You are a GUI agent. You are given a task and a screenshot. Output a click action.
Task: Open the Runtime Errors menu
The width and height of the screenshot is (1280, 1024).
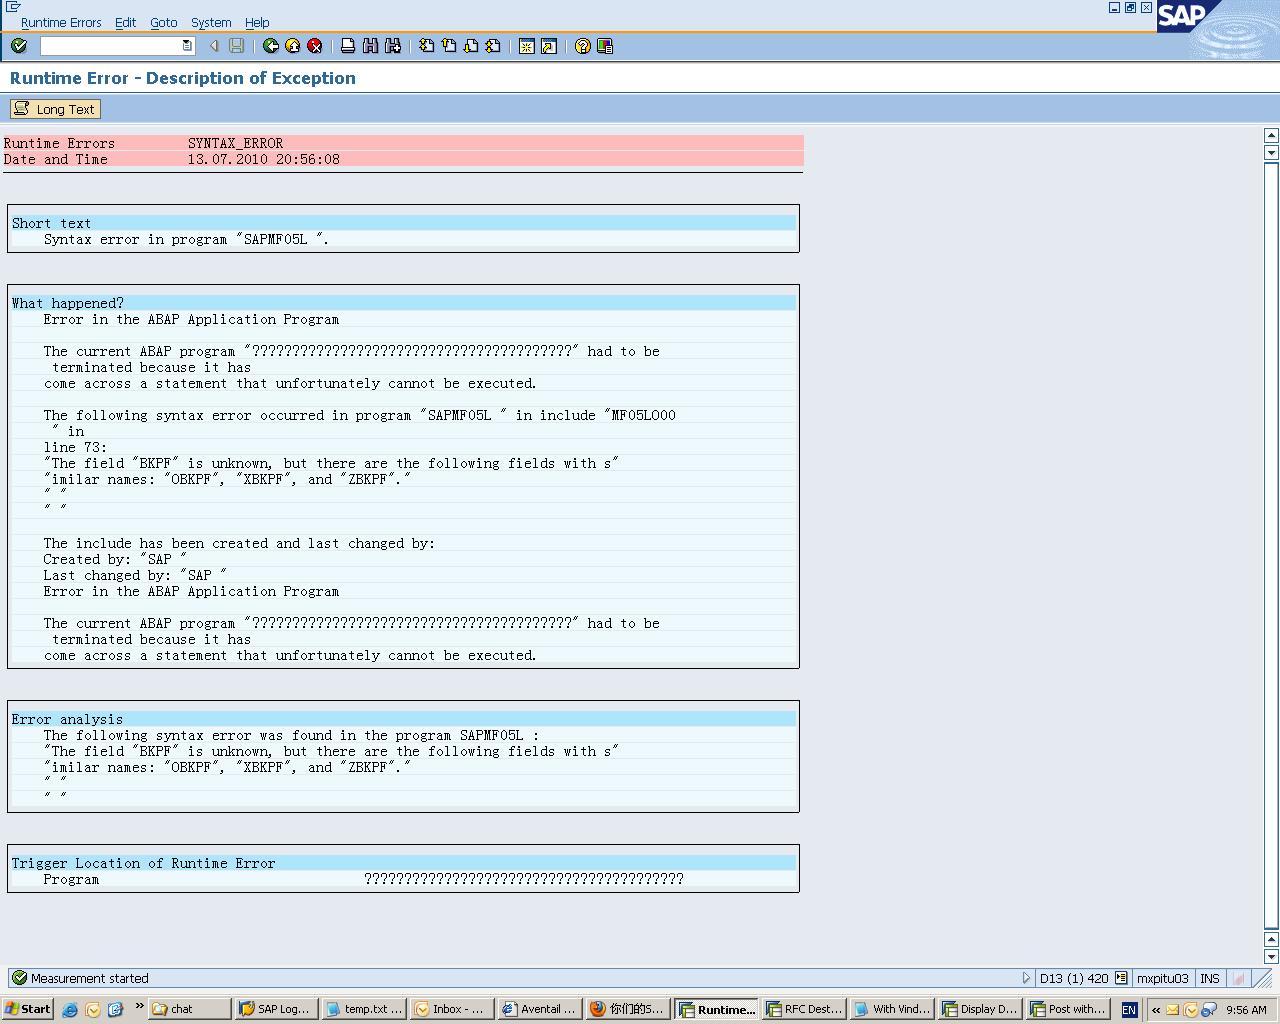61,22
